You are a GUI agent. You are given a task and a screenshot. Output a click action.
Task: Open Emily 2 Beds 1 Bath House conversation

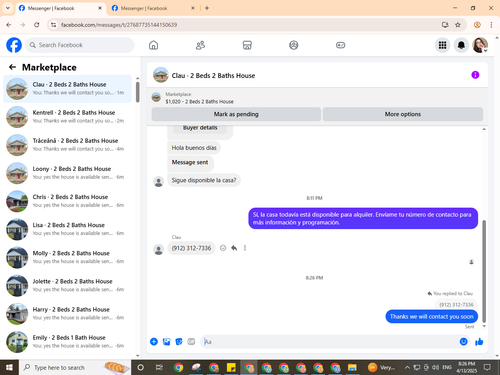[x=67, y=342]
